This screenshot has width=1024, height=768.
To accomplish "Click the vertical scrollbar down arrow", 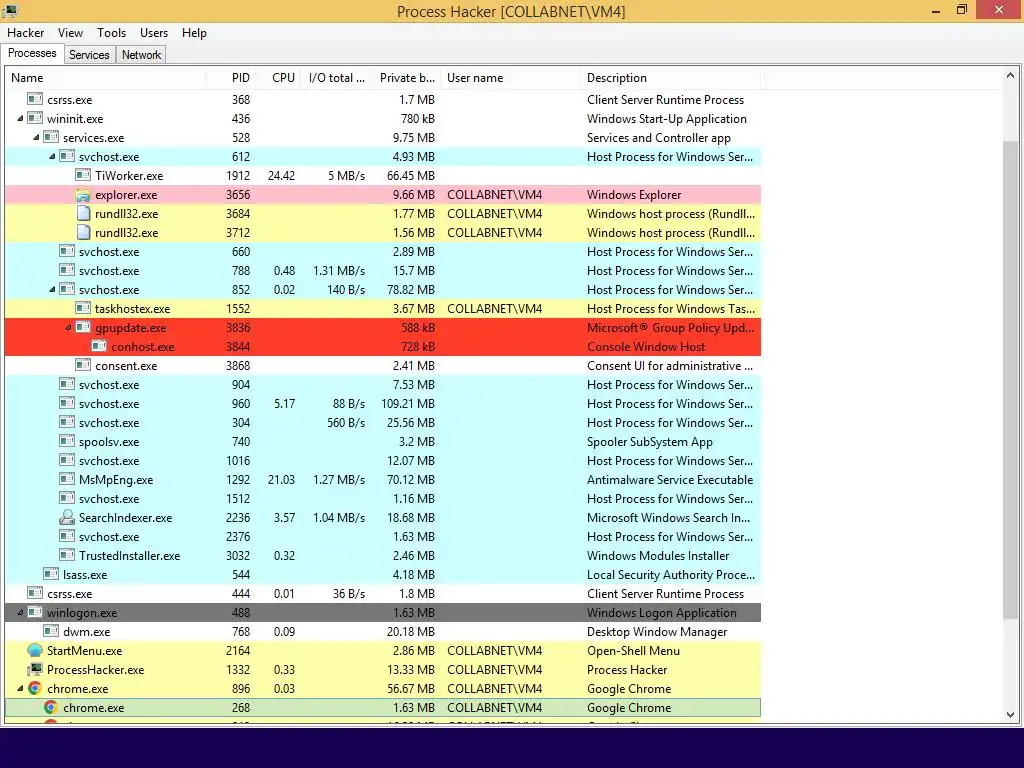I will 1010,714.
